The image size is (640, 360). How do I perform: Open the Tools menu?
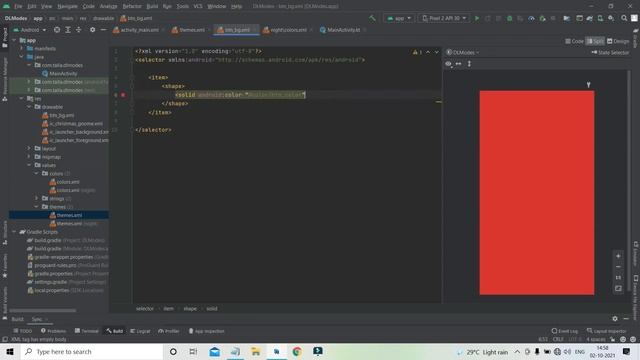pyautogui.click(x=182, y=6)
